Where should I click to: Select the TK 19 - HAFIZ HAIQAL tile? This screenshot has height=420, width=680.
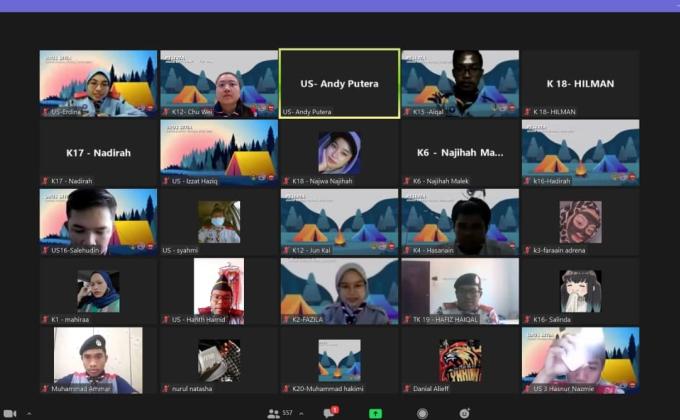460,291
